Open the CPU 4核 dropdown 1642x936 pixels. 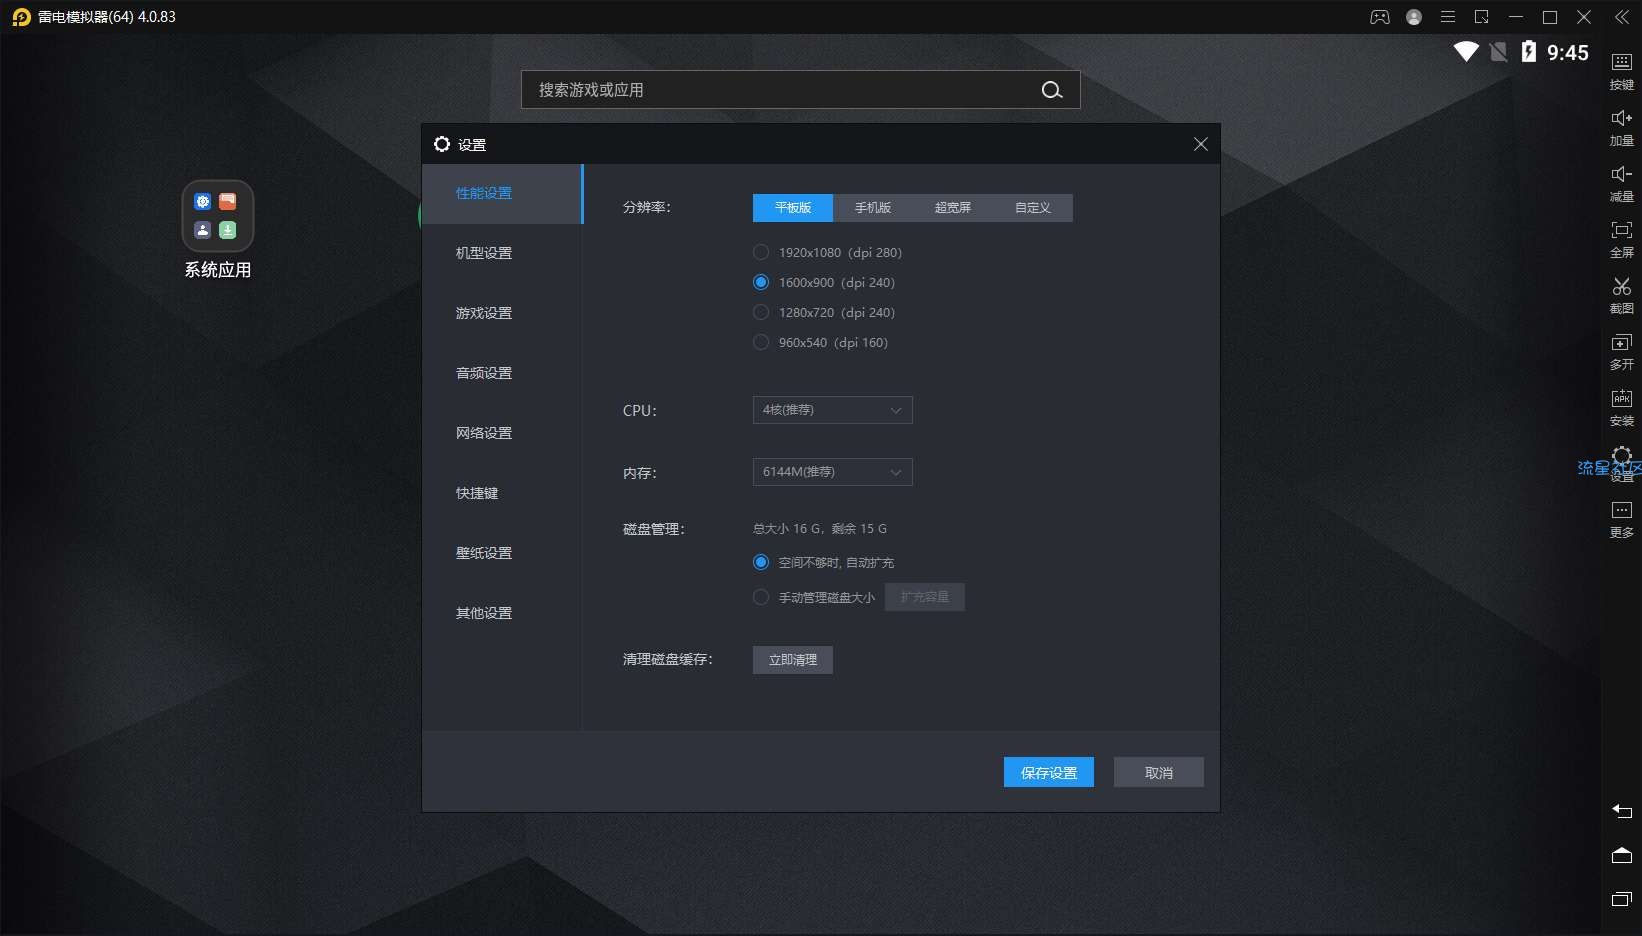tap(833, 410)
